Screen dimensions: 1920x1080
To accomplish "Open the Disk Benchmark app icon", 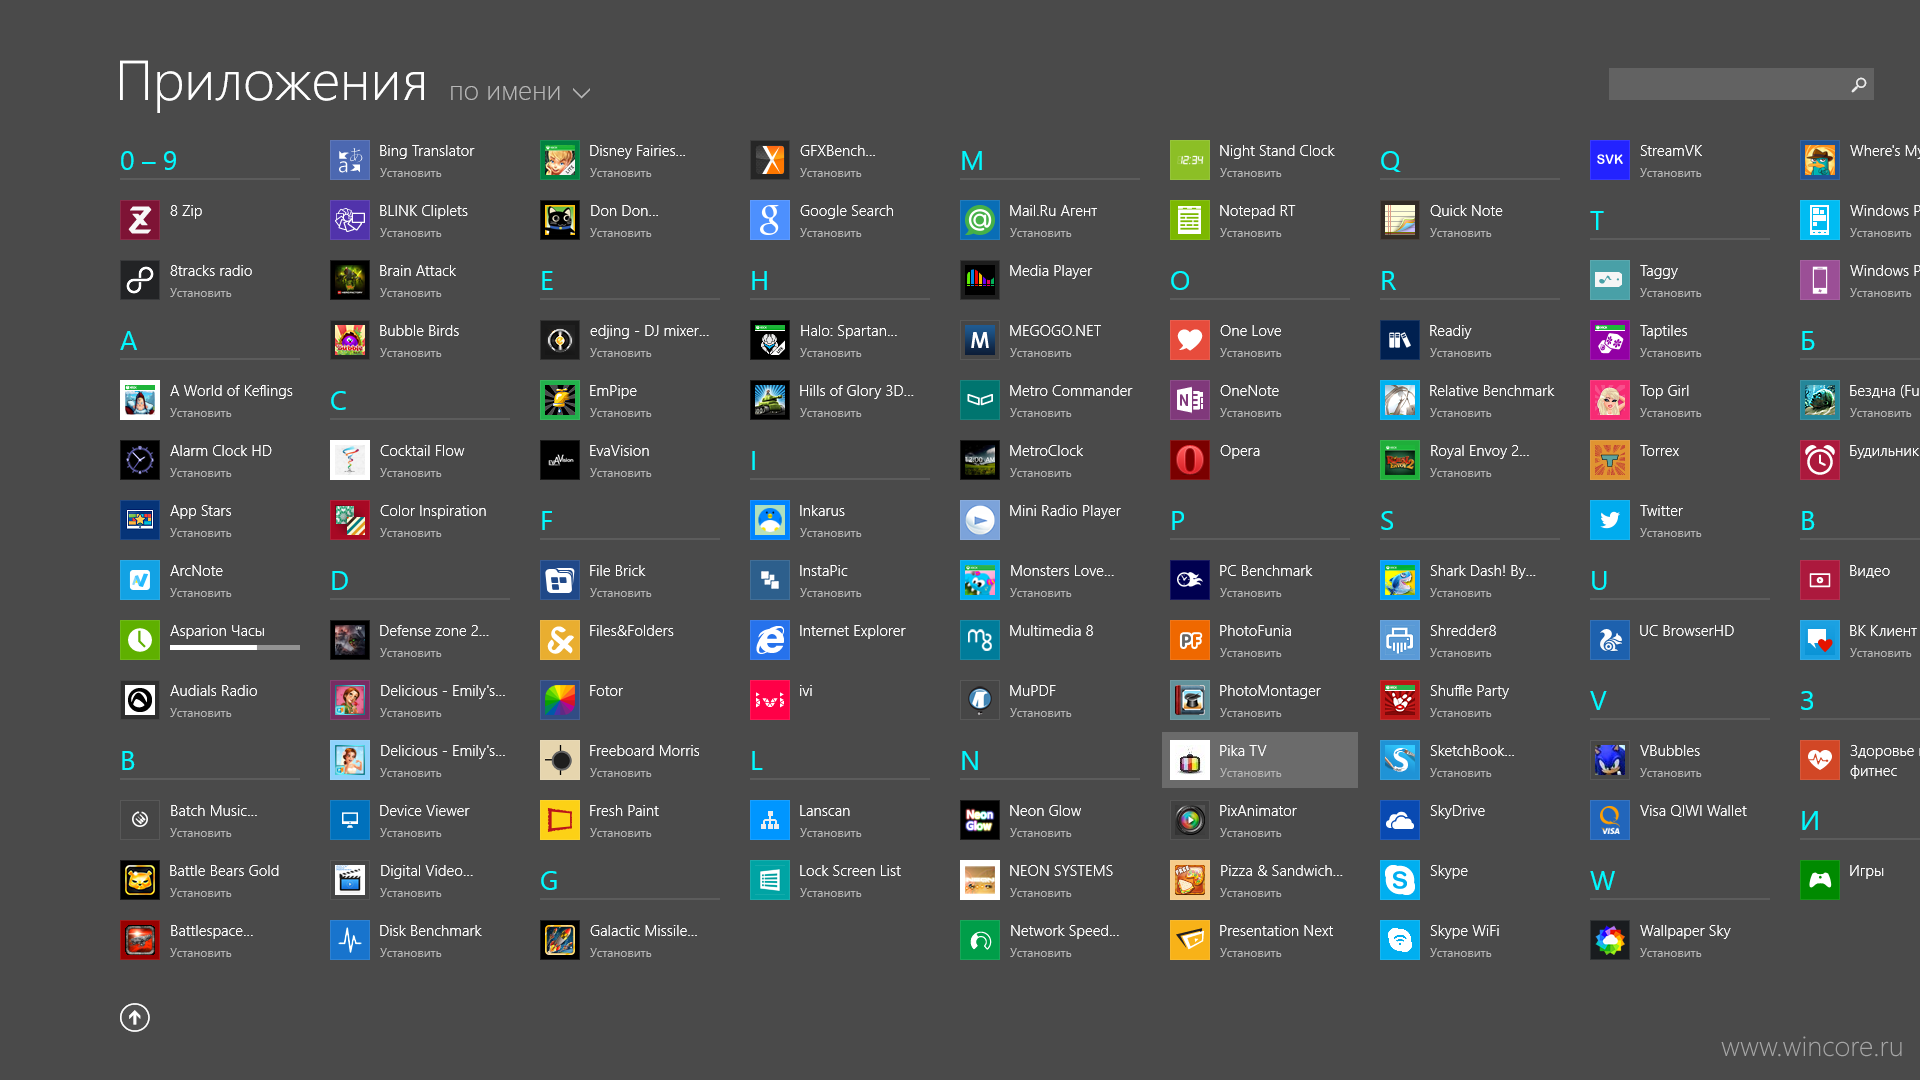I will click(x=349, y=938).
